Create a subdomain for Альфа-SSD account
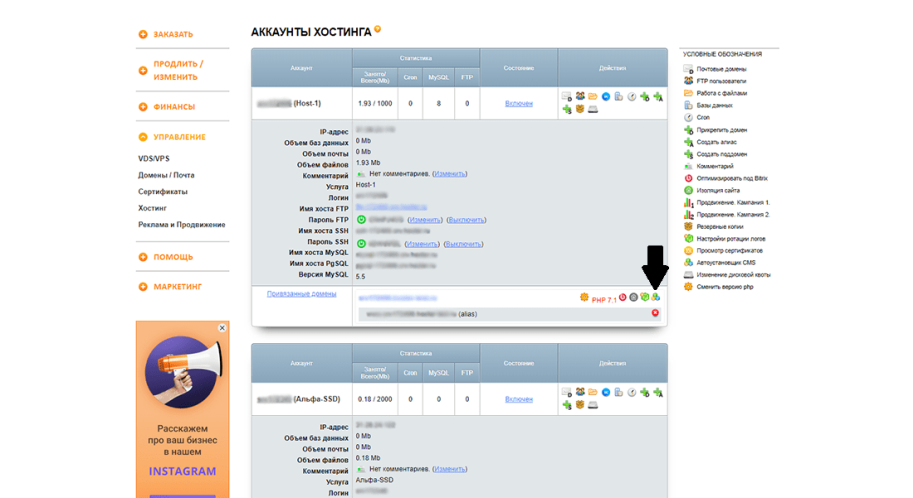This screenshot has width=913, height=498. click(x=567, y=405)
